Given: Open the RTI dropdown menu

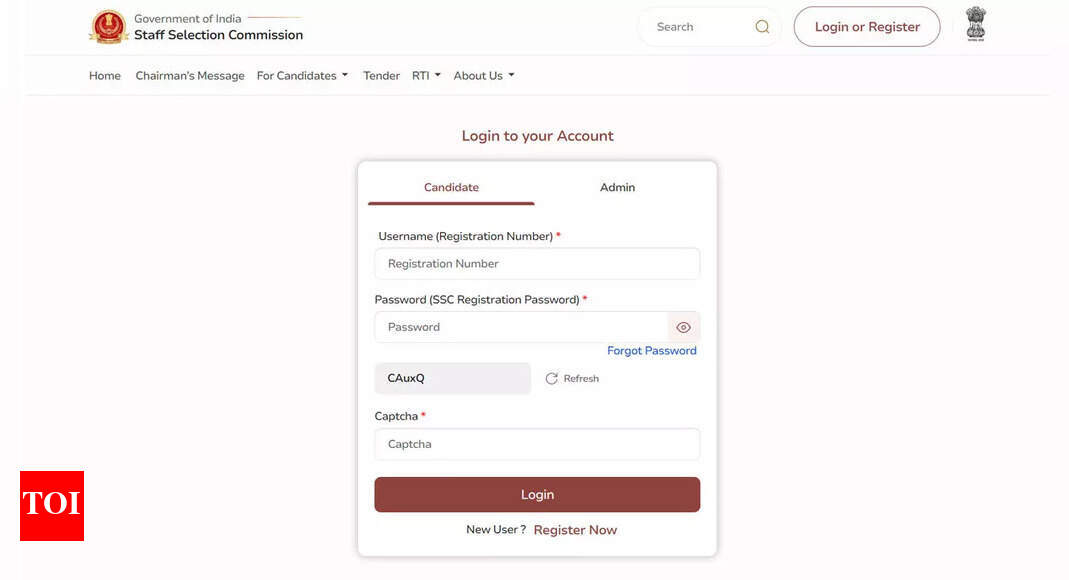Looking at the screenshot, I should (426, 76).
